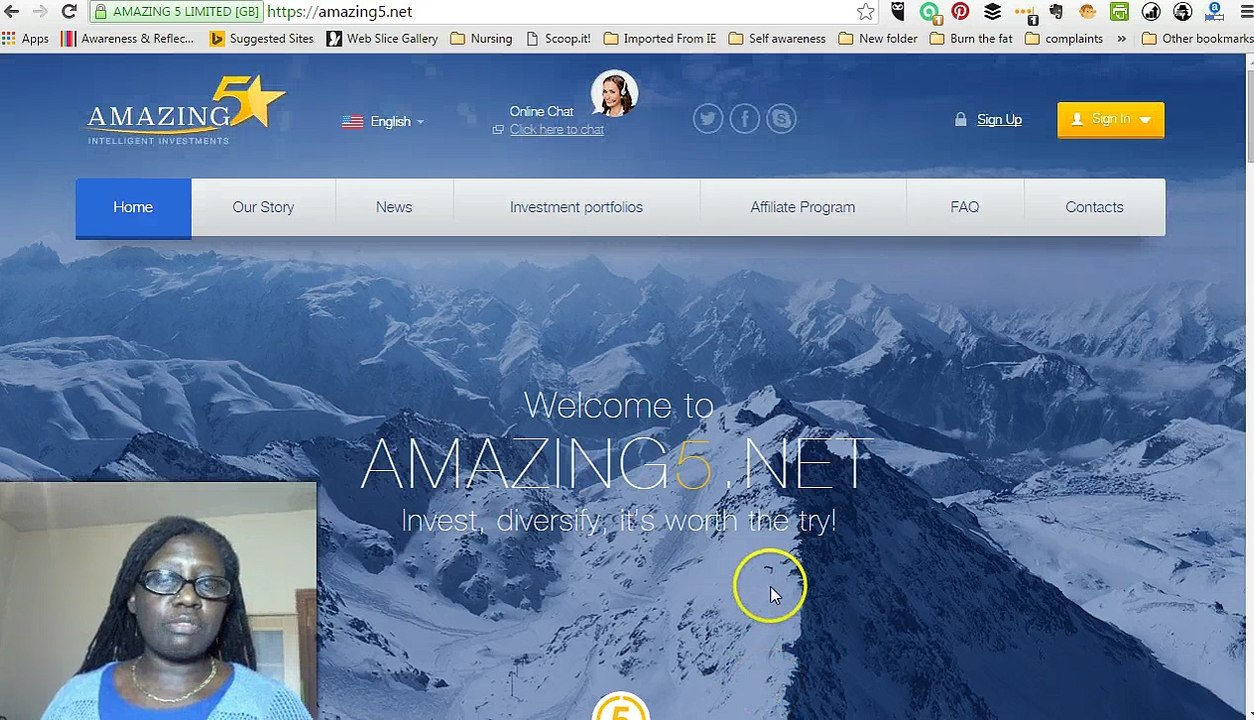
Task: Open Investment portfolios page
Action: click(576, 207)
